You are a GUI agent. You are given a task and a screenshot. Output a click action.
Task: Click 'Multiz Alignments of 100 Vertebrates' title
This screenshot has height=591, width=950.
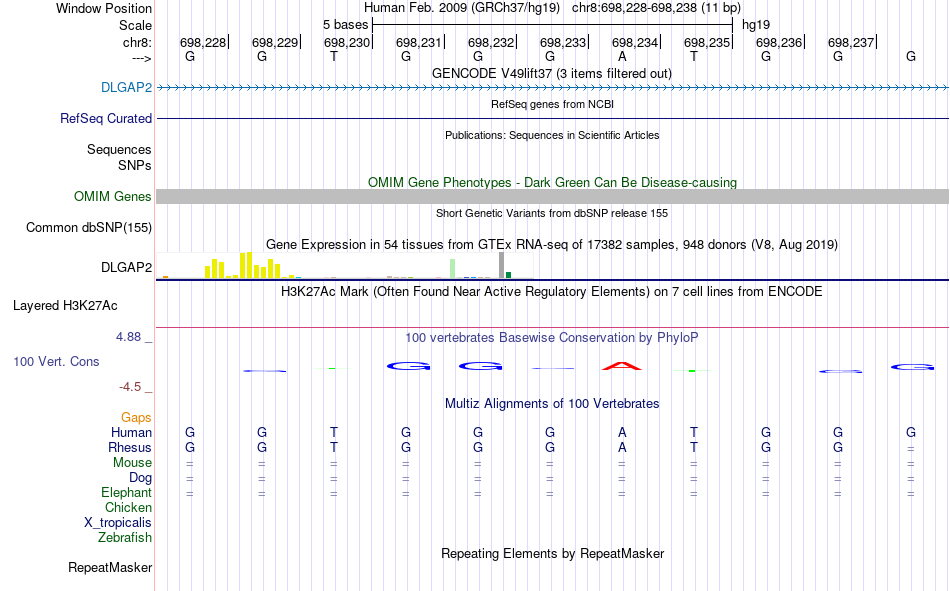pyautogui.click(x=552, y=403)
